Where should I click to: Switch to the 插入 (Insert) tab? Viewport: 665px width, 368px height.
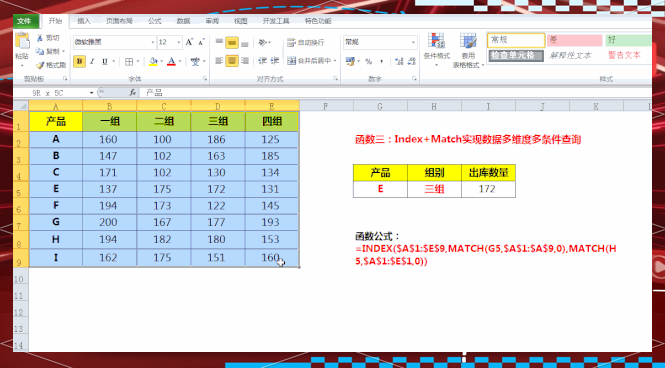point(84,21)
